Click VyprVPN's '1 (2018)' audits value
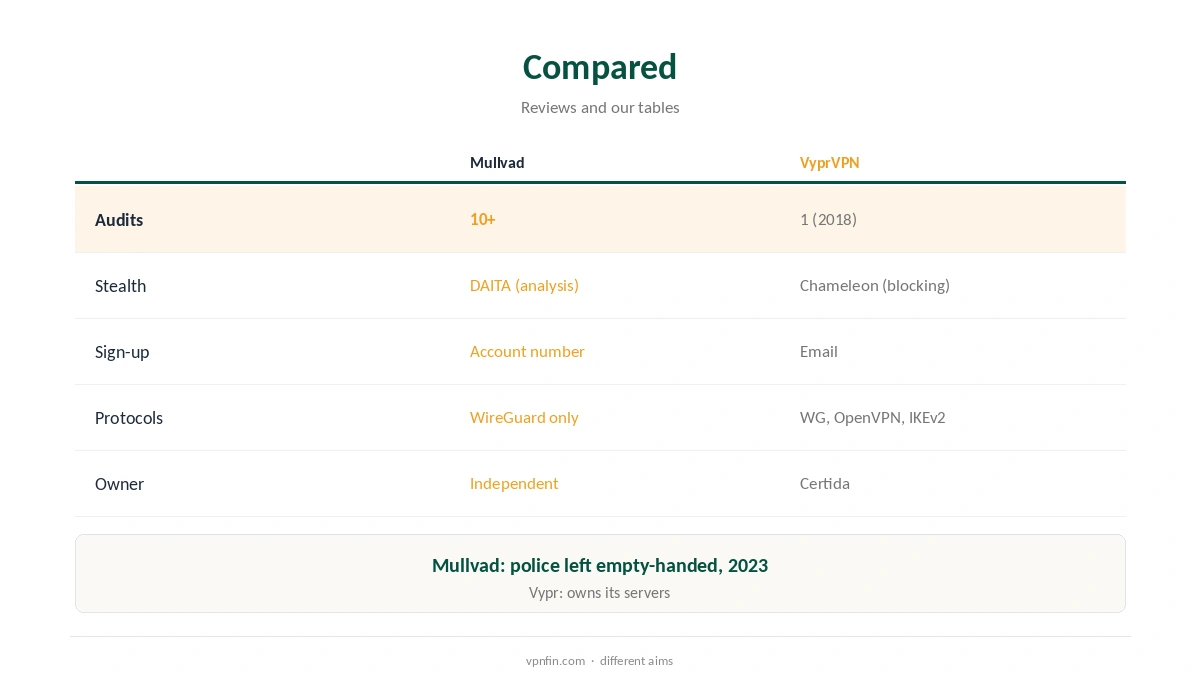This screenshot has height=680, width=1200. 828,219
